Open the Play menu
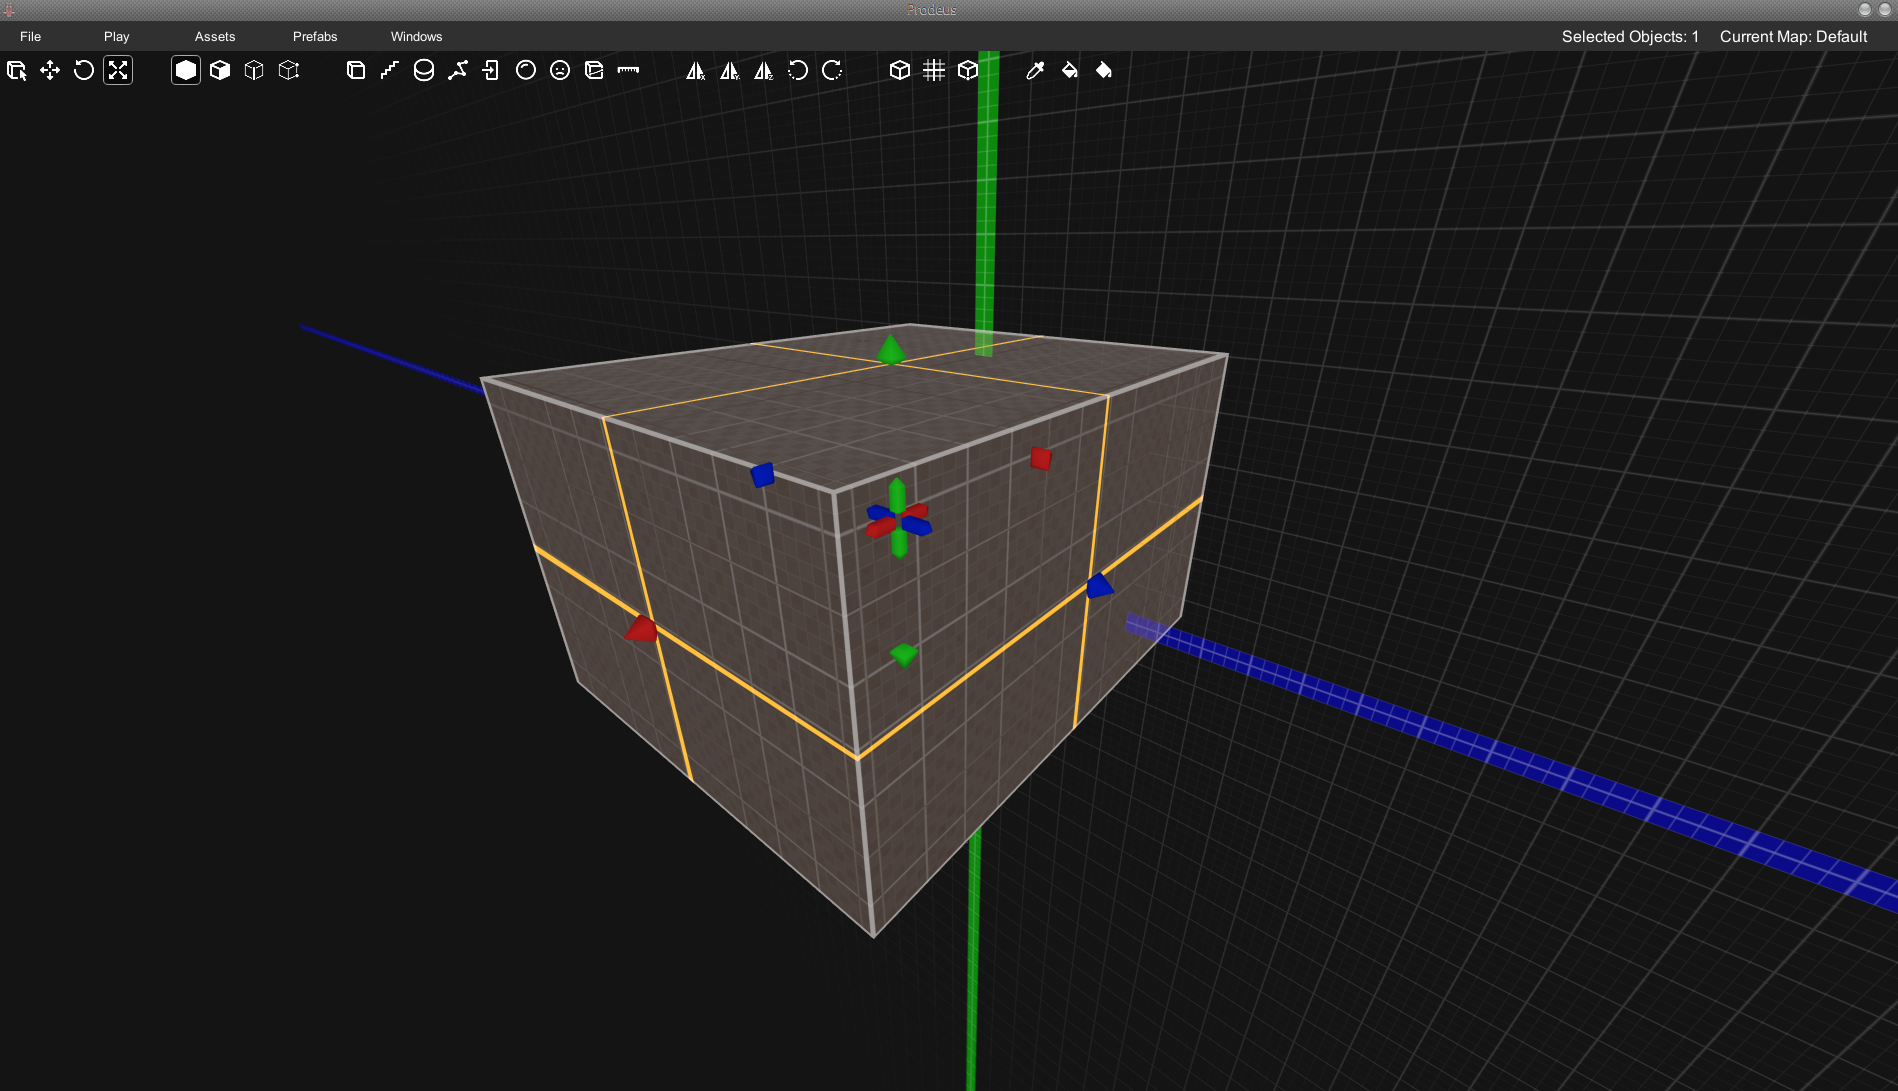Screen dimensions: 1898x1091 tap(117, 37)
